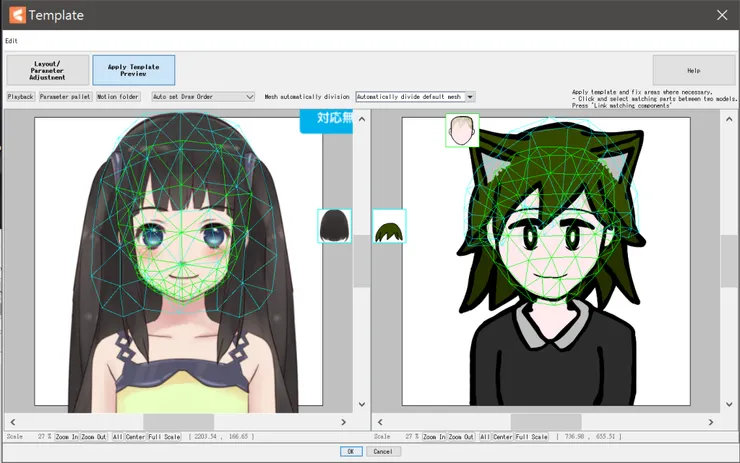Screen dimensions: 740x463
Task: Click right panel vertical scroll down arrow
Action: 729,404
